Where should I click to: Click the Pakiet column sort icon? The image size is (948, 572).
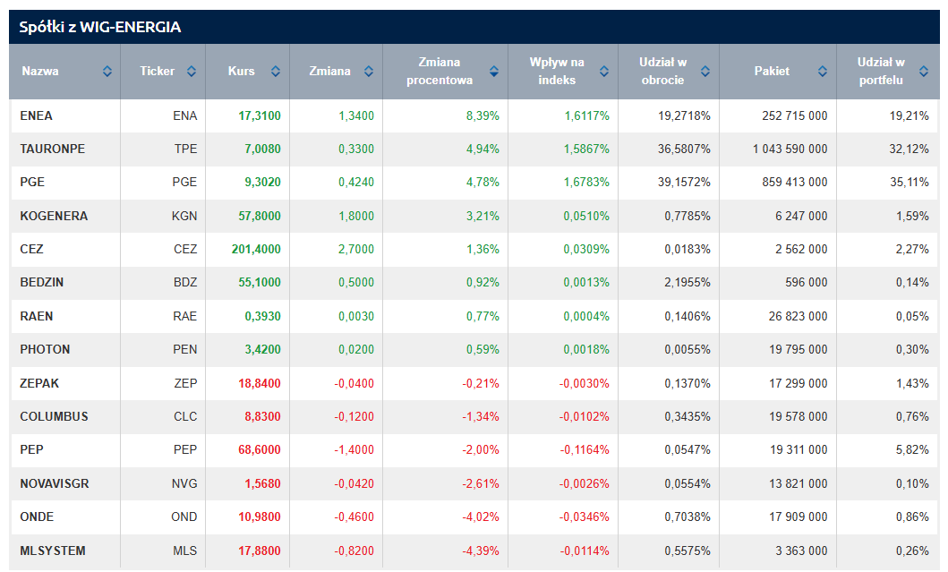click(822, 72)
